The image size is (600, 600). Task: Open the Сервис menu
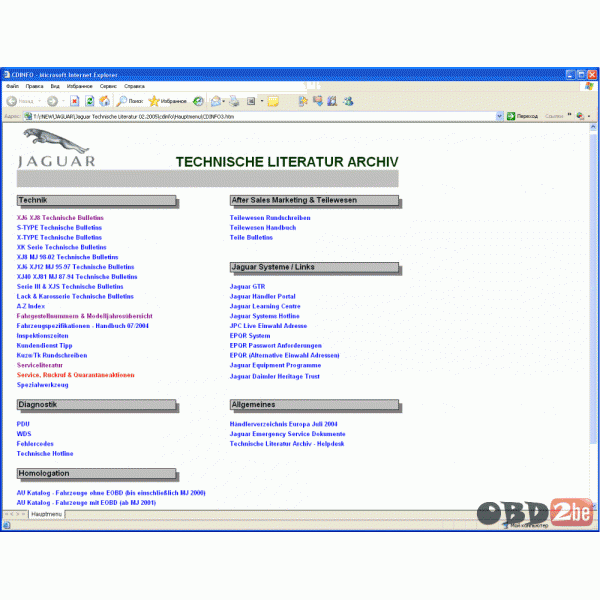tap(108, 86)
